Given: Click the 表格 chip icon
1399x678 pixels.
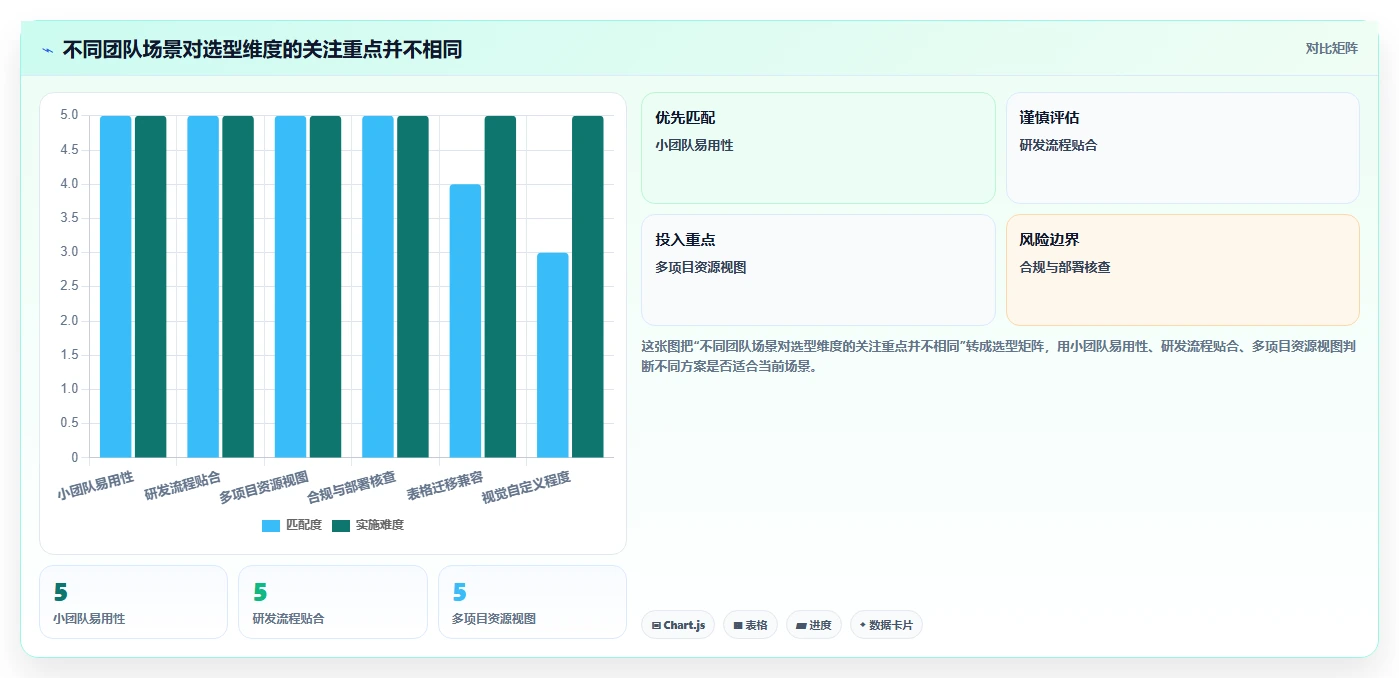Looking at the screenshot, I should pyautogui.click(x=738, y=625).
